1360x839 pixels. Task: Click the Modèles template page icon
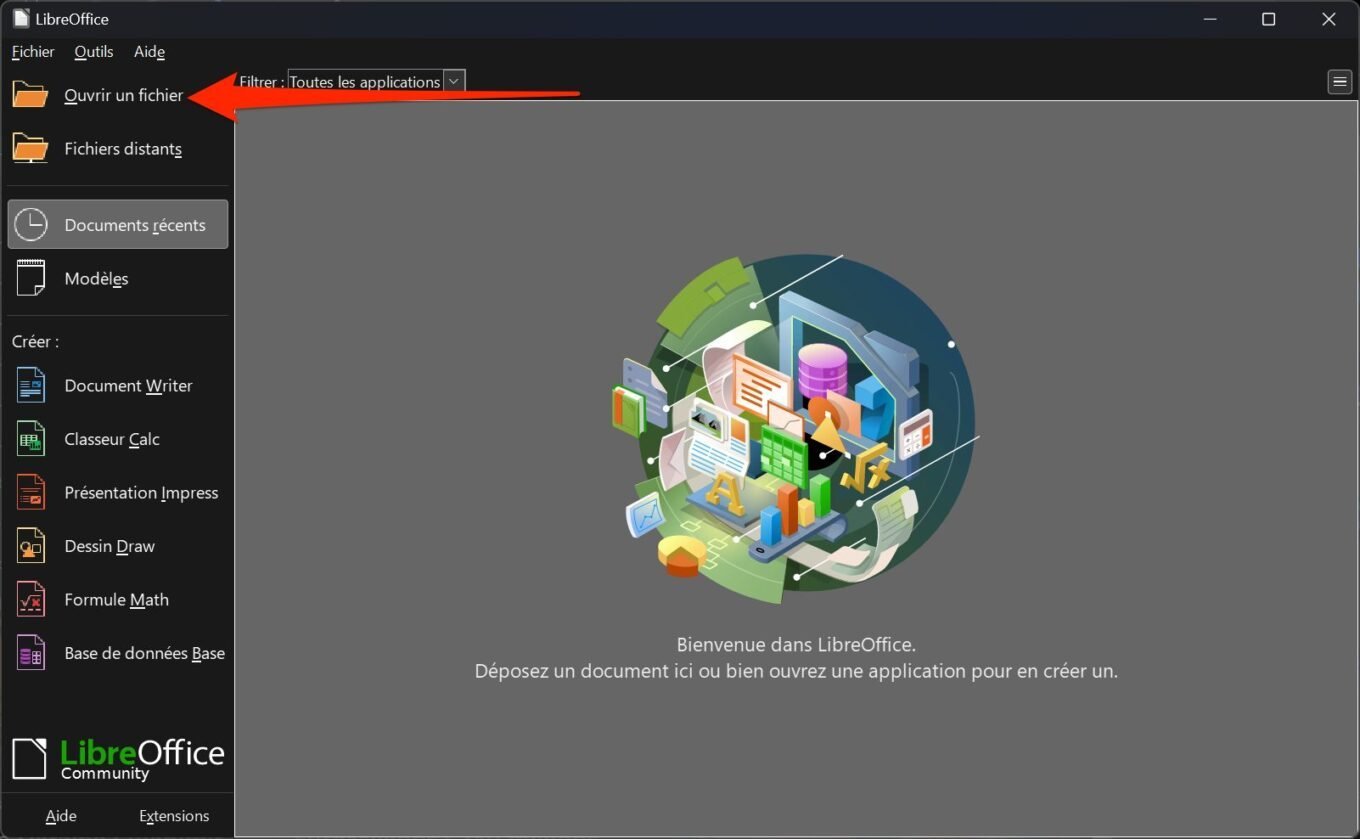[x=31, y=278]
